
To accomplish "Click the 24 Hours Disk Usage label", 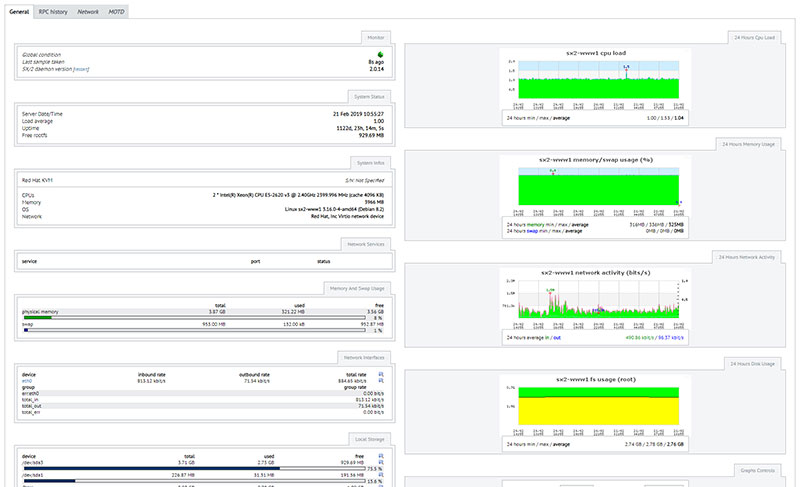I will pos(752,364).
